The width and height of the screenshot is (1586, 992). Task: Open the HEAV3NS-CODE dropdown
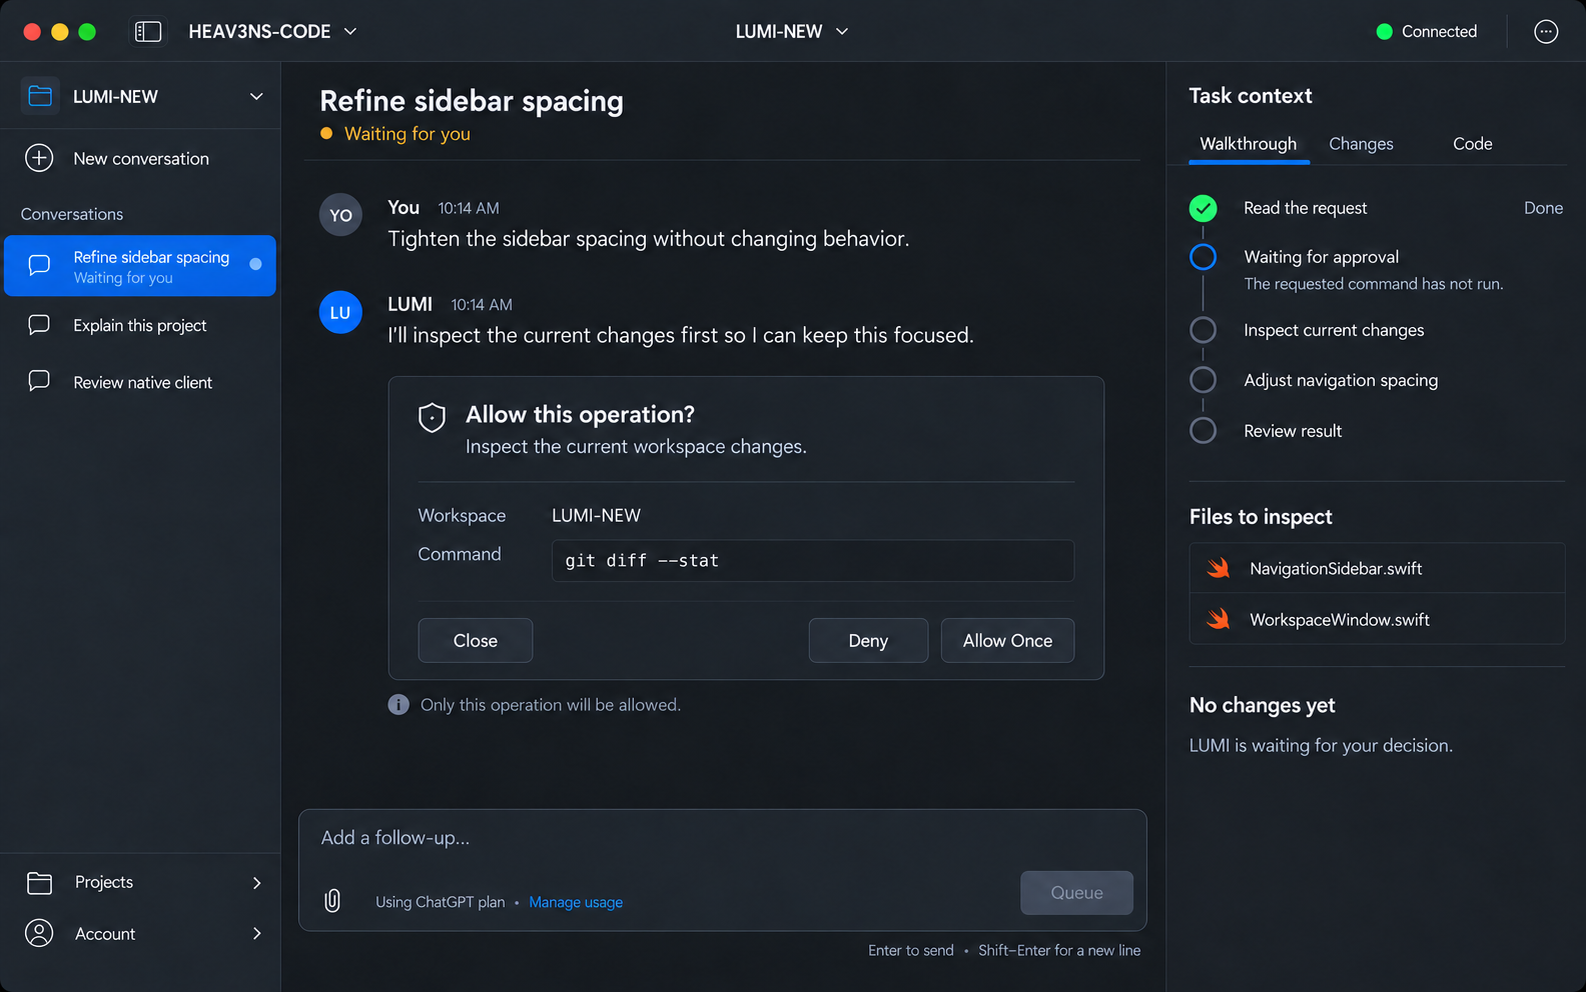point(273,32)
